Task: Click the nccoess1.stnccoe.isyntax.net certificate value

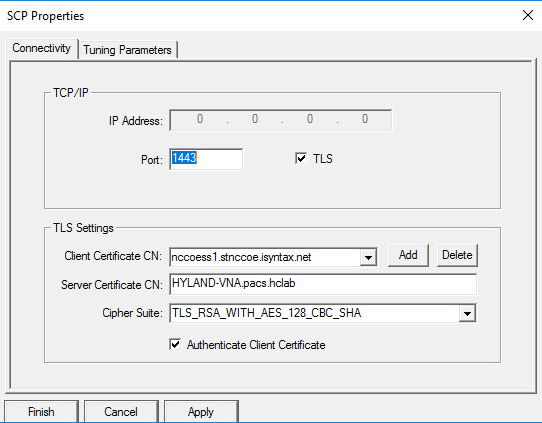Action: (241, 257)
